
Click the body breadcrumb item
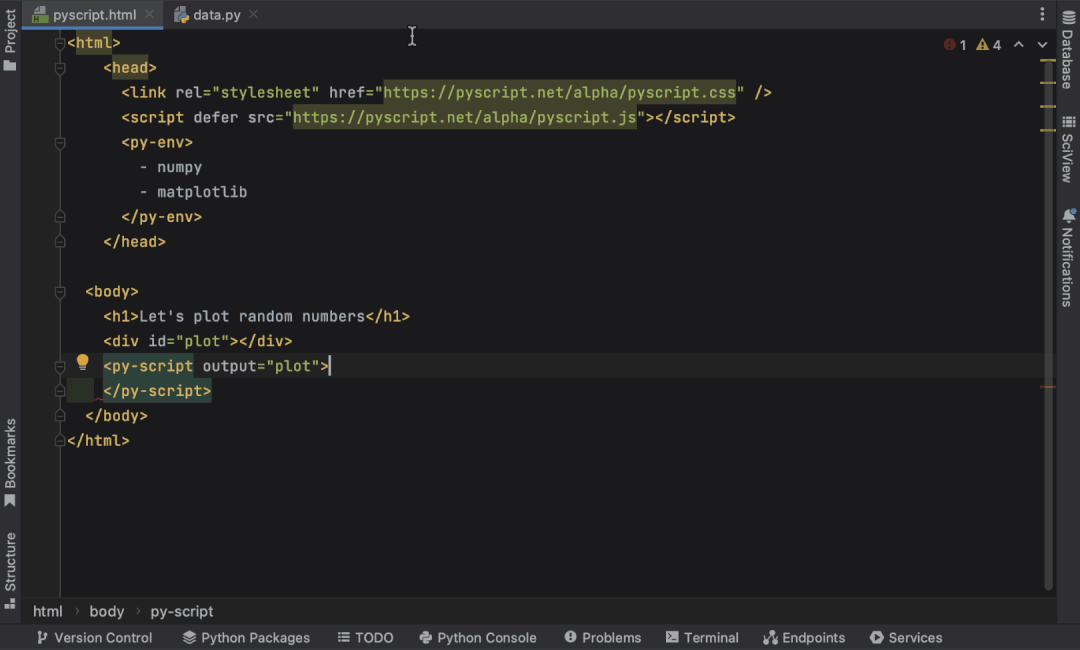click(x=106, y=611)
